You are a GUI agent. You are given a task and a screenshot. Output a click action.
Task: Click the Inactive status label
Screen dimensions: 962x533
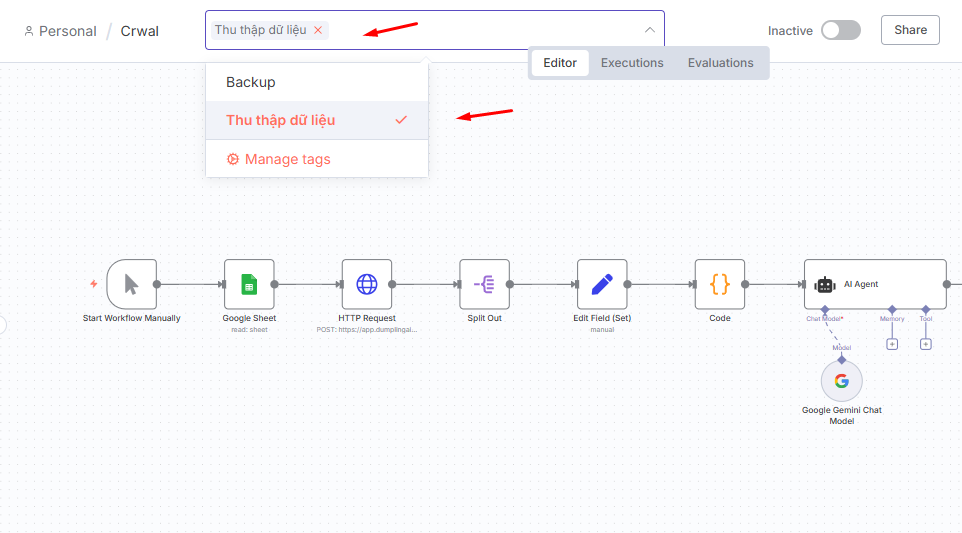click(790, 31)
